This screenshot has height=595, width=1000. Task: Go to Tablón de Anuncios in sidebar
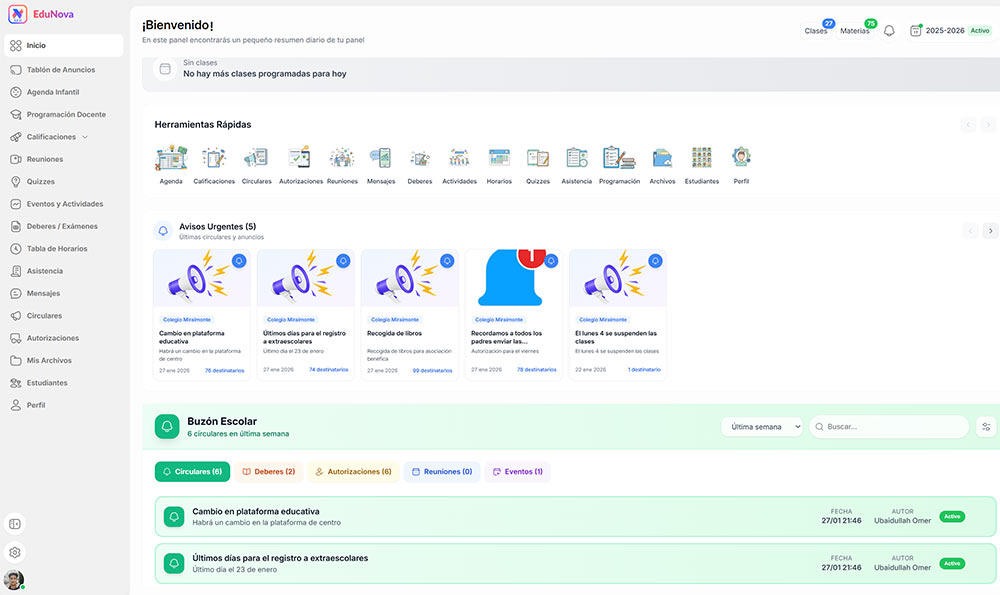(60, 70)
